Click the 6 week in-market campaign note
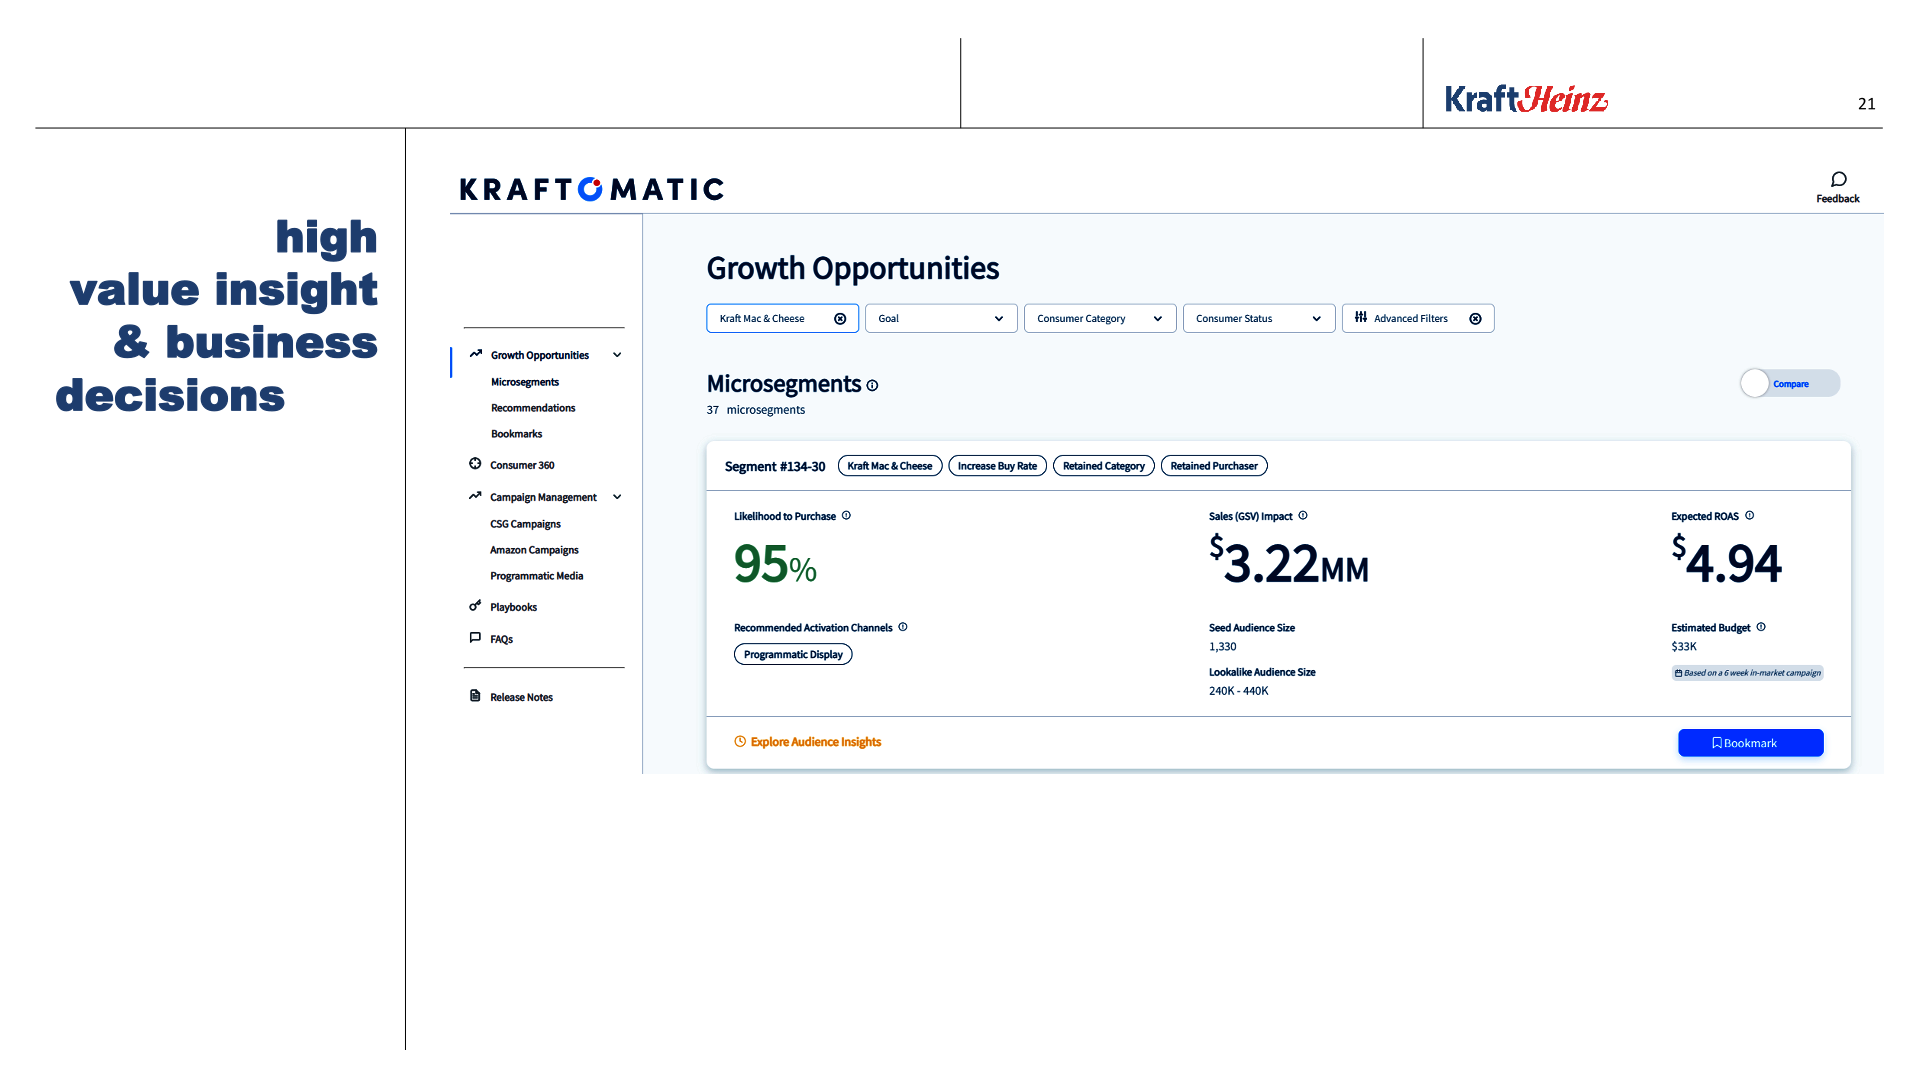This screenshot has width=1920, height=1080. pos(1747,673)
